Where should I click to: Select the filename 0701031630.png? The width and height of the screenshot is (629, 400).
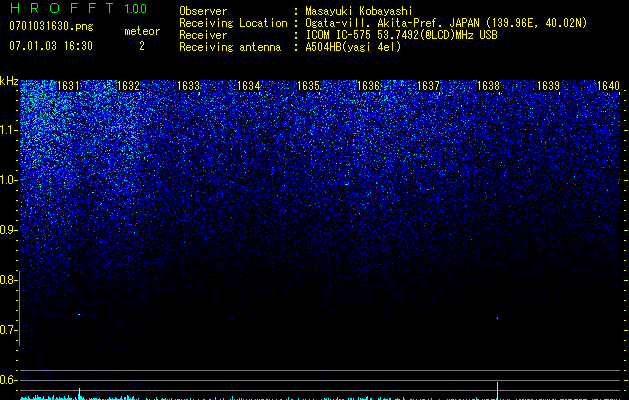(51, 26)
